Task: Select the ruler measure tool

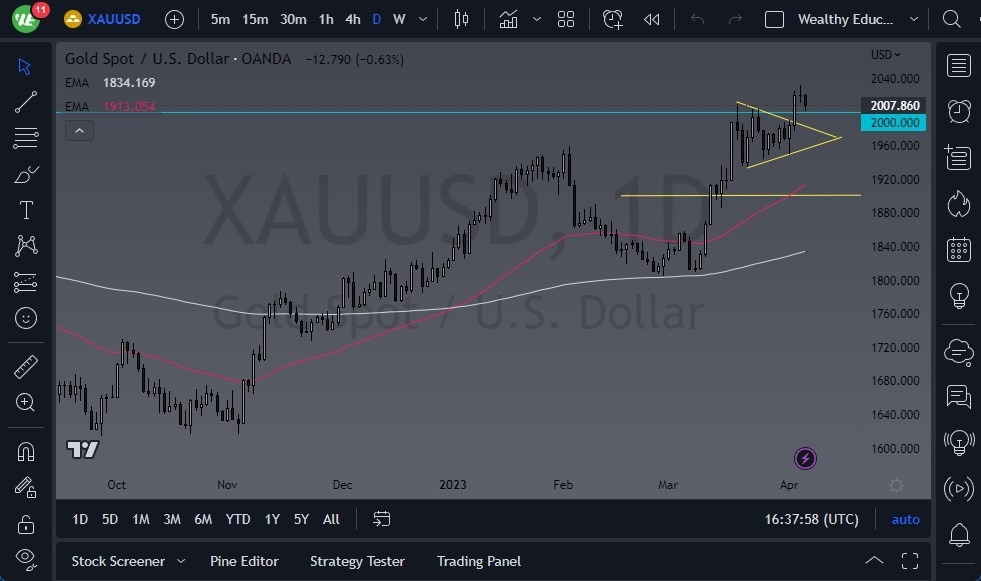Action: tap(26, 367)
